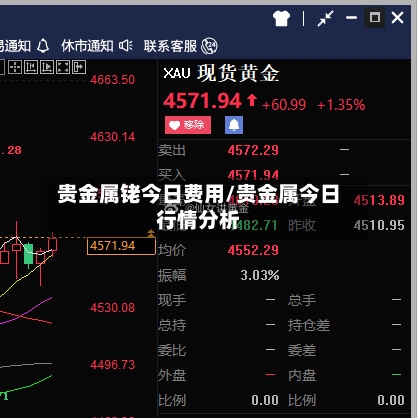The image size is (417, 418).
Task: Click the 4513.89 value in the quote panel
Action: (379, 200)
